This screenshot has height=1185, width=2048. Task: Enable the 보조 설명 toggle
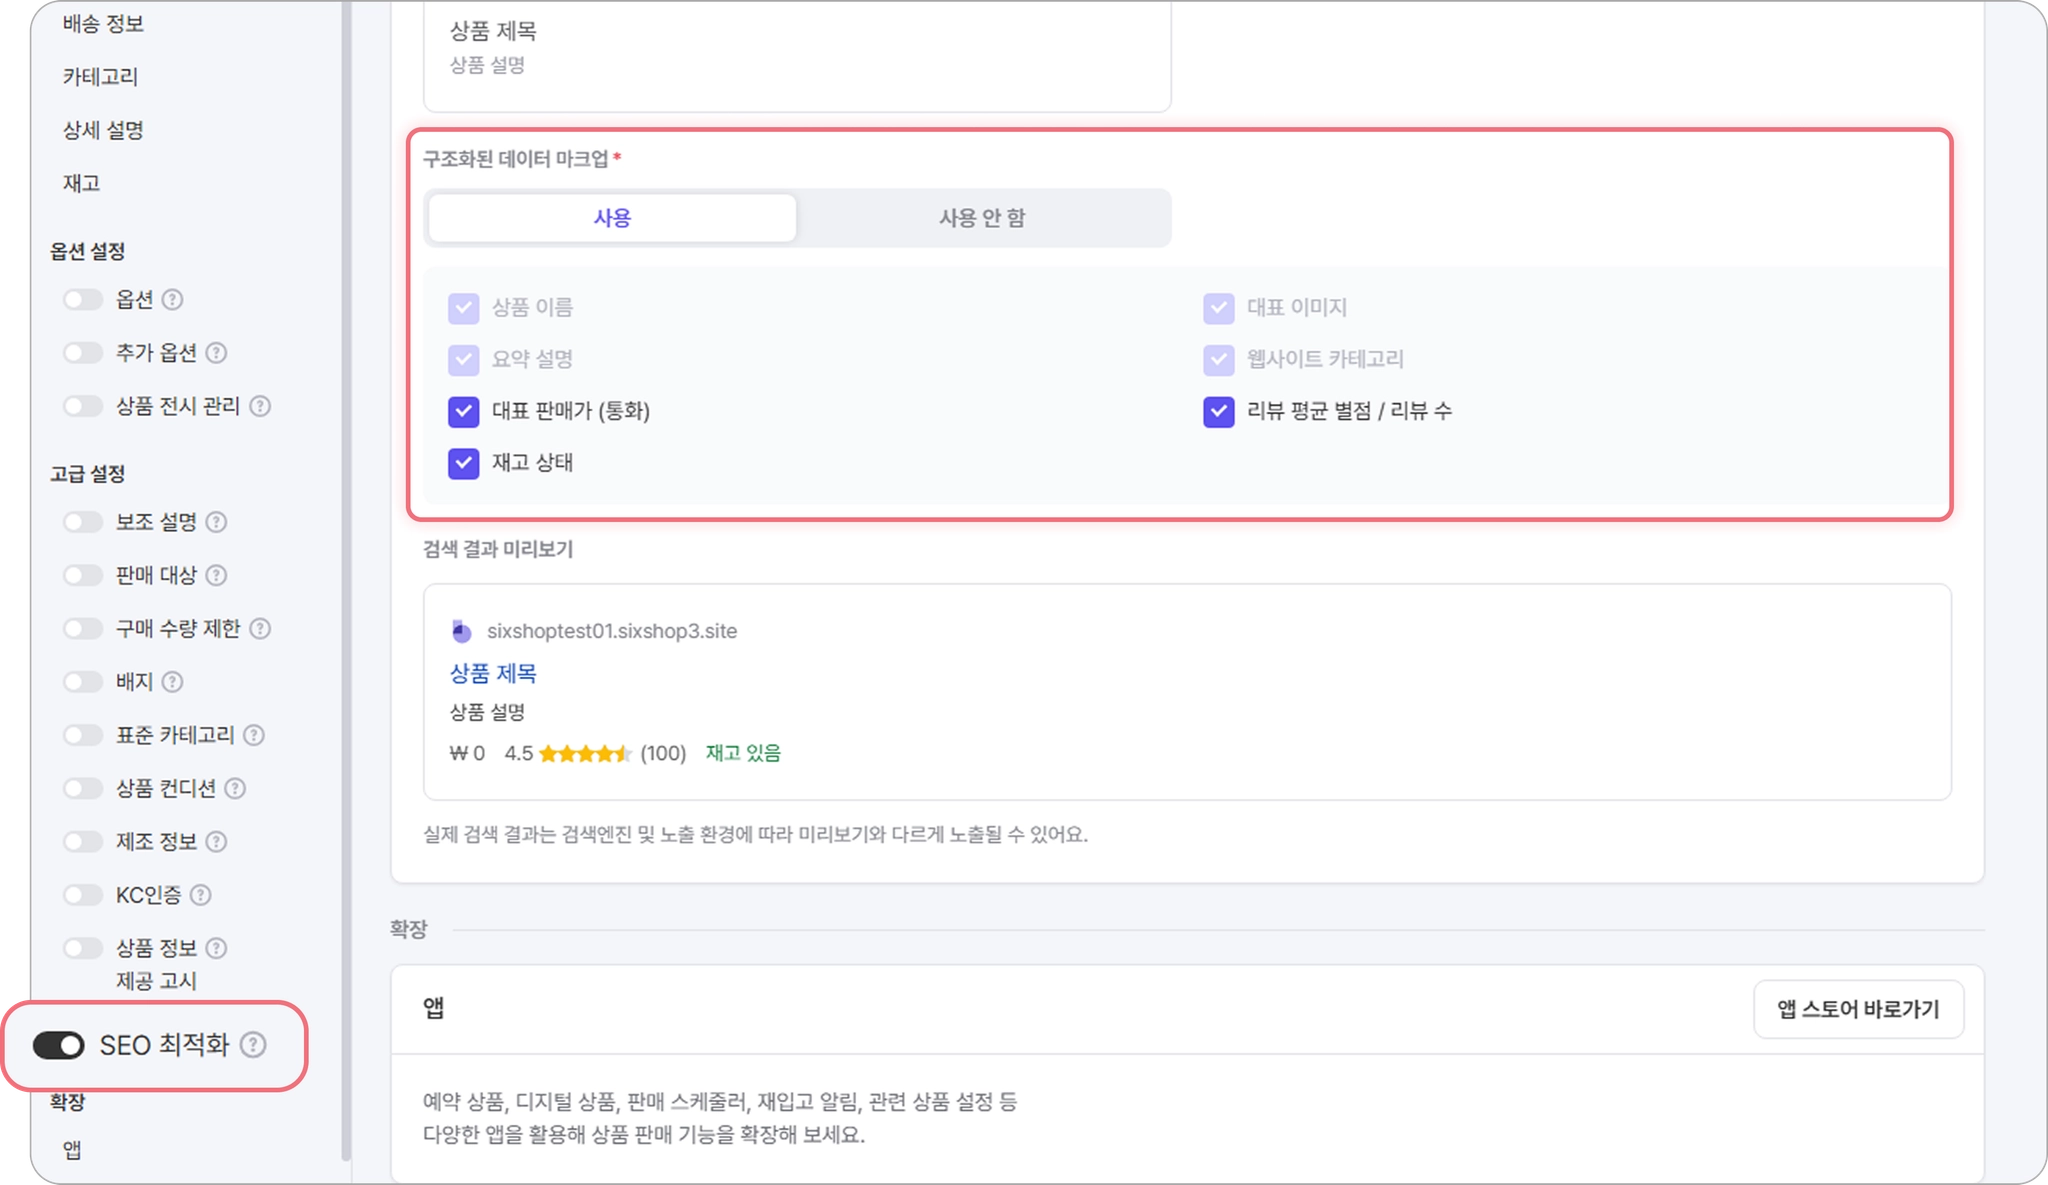tap(83, 522)
